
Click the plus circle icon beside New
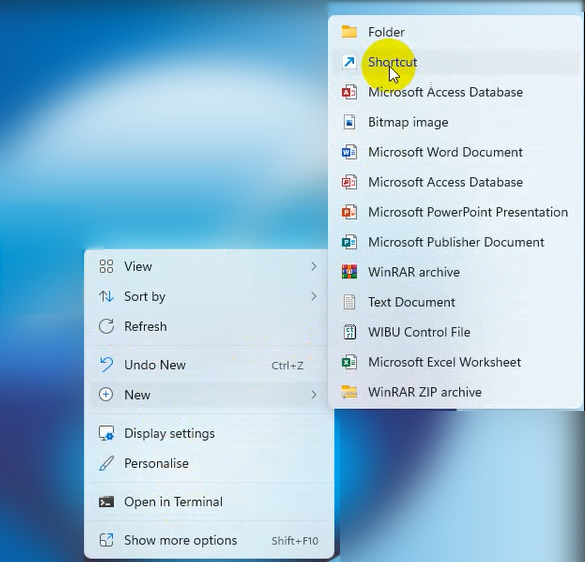(106, 394)
